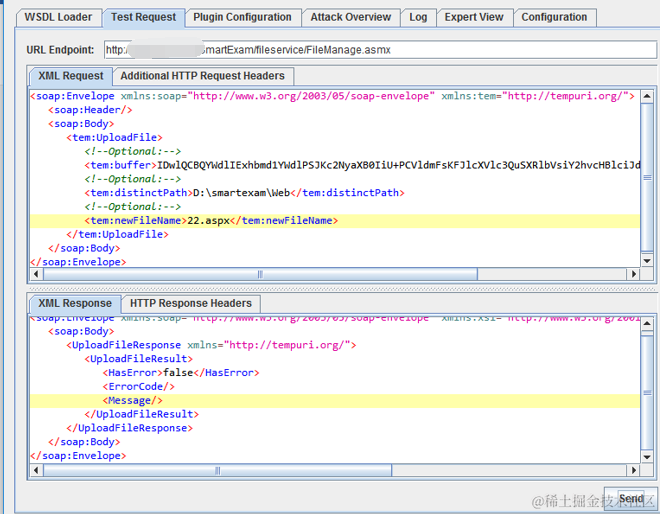The height and width of the screenshot is (514, 660).
Task: Click the 22.aspx newFileName value
Action: (208, 221)
